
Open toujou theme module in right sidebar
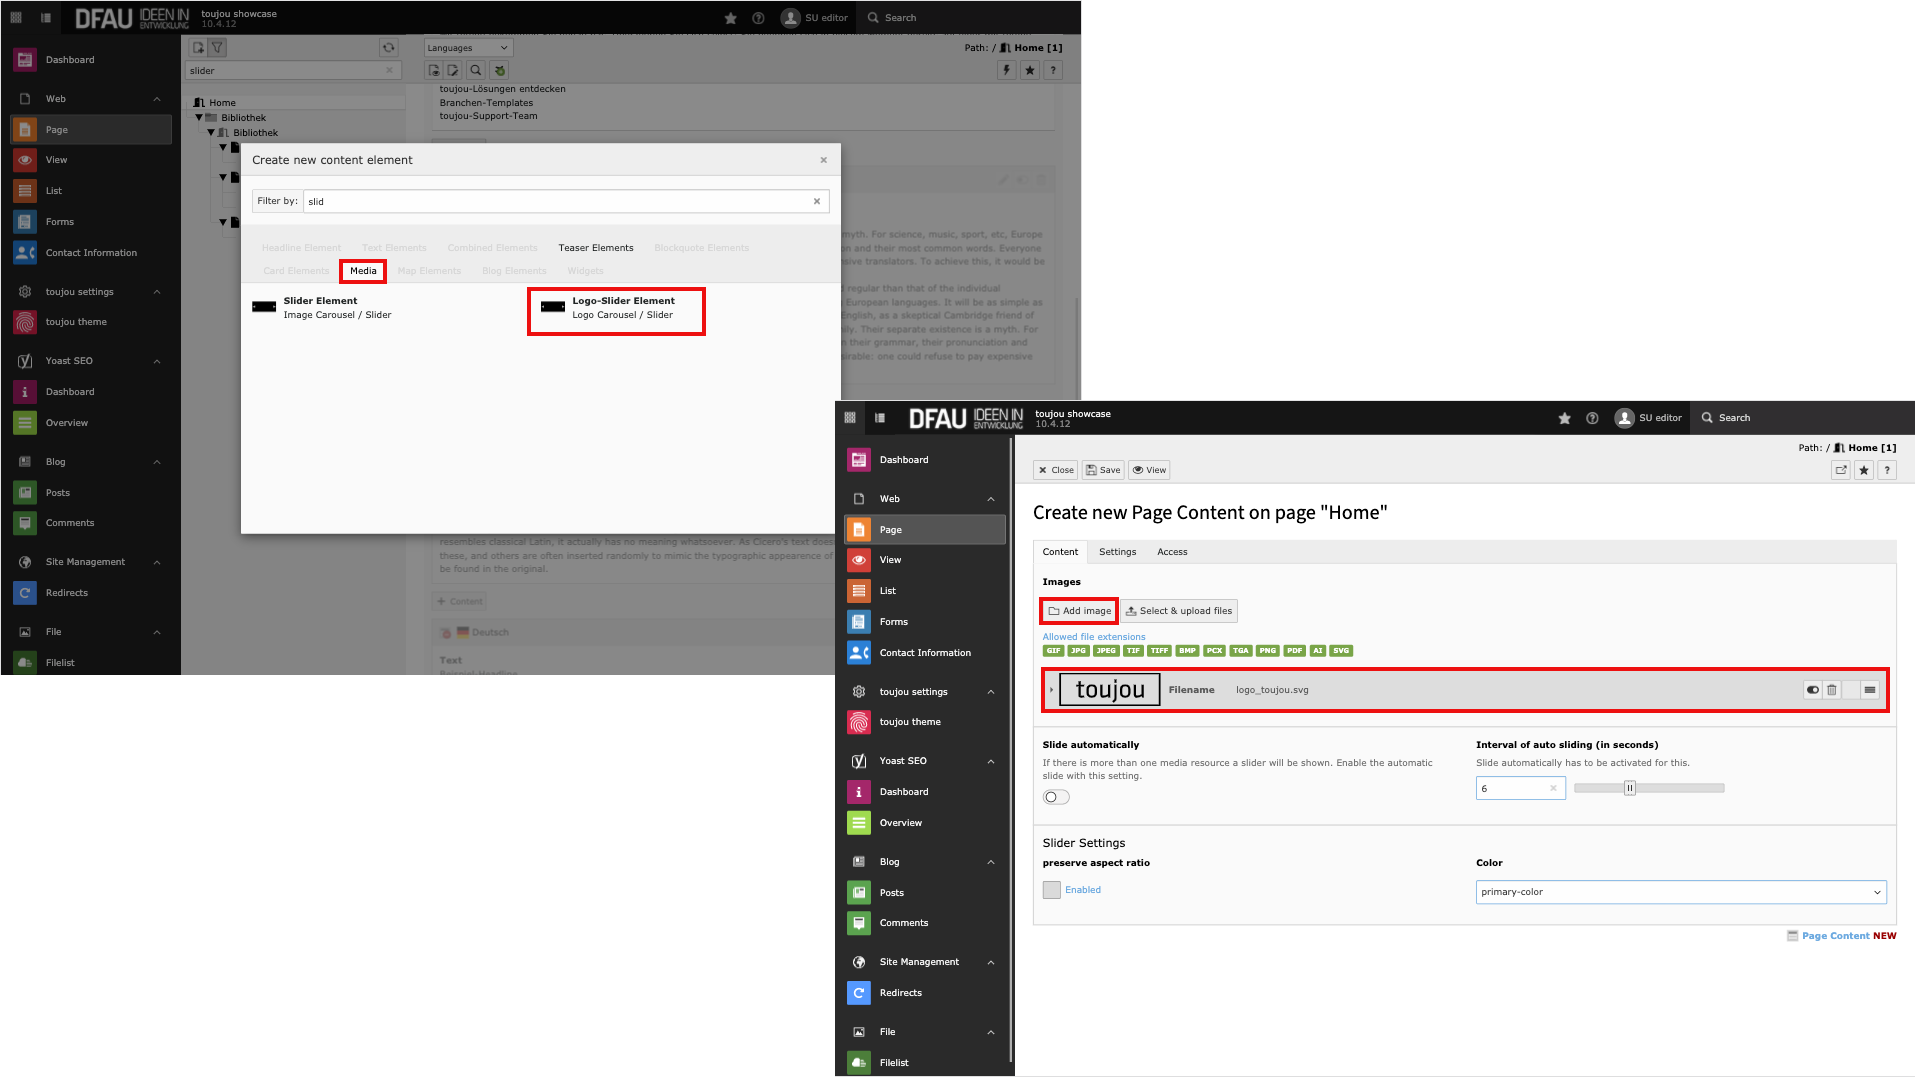(x=909, y=722)
